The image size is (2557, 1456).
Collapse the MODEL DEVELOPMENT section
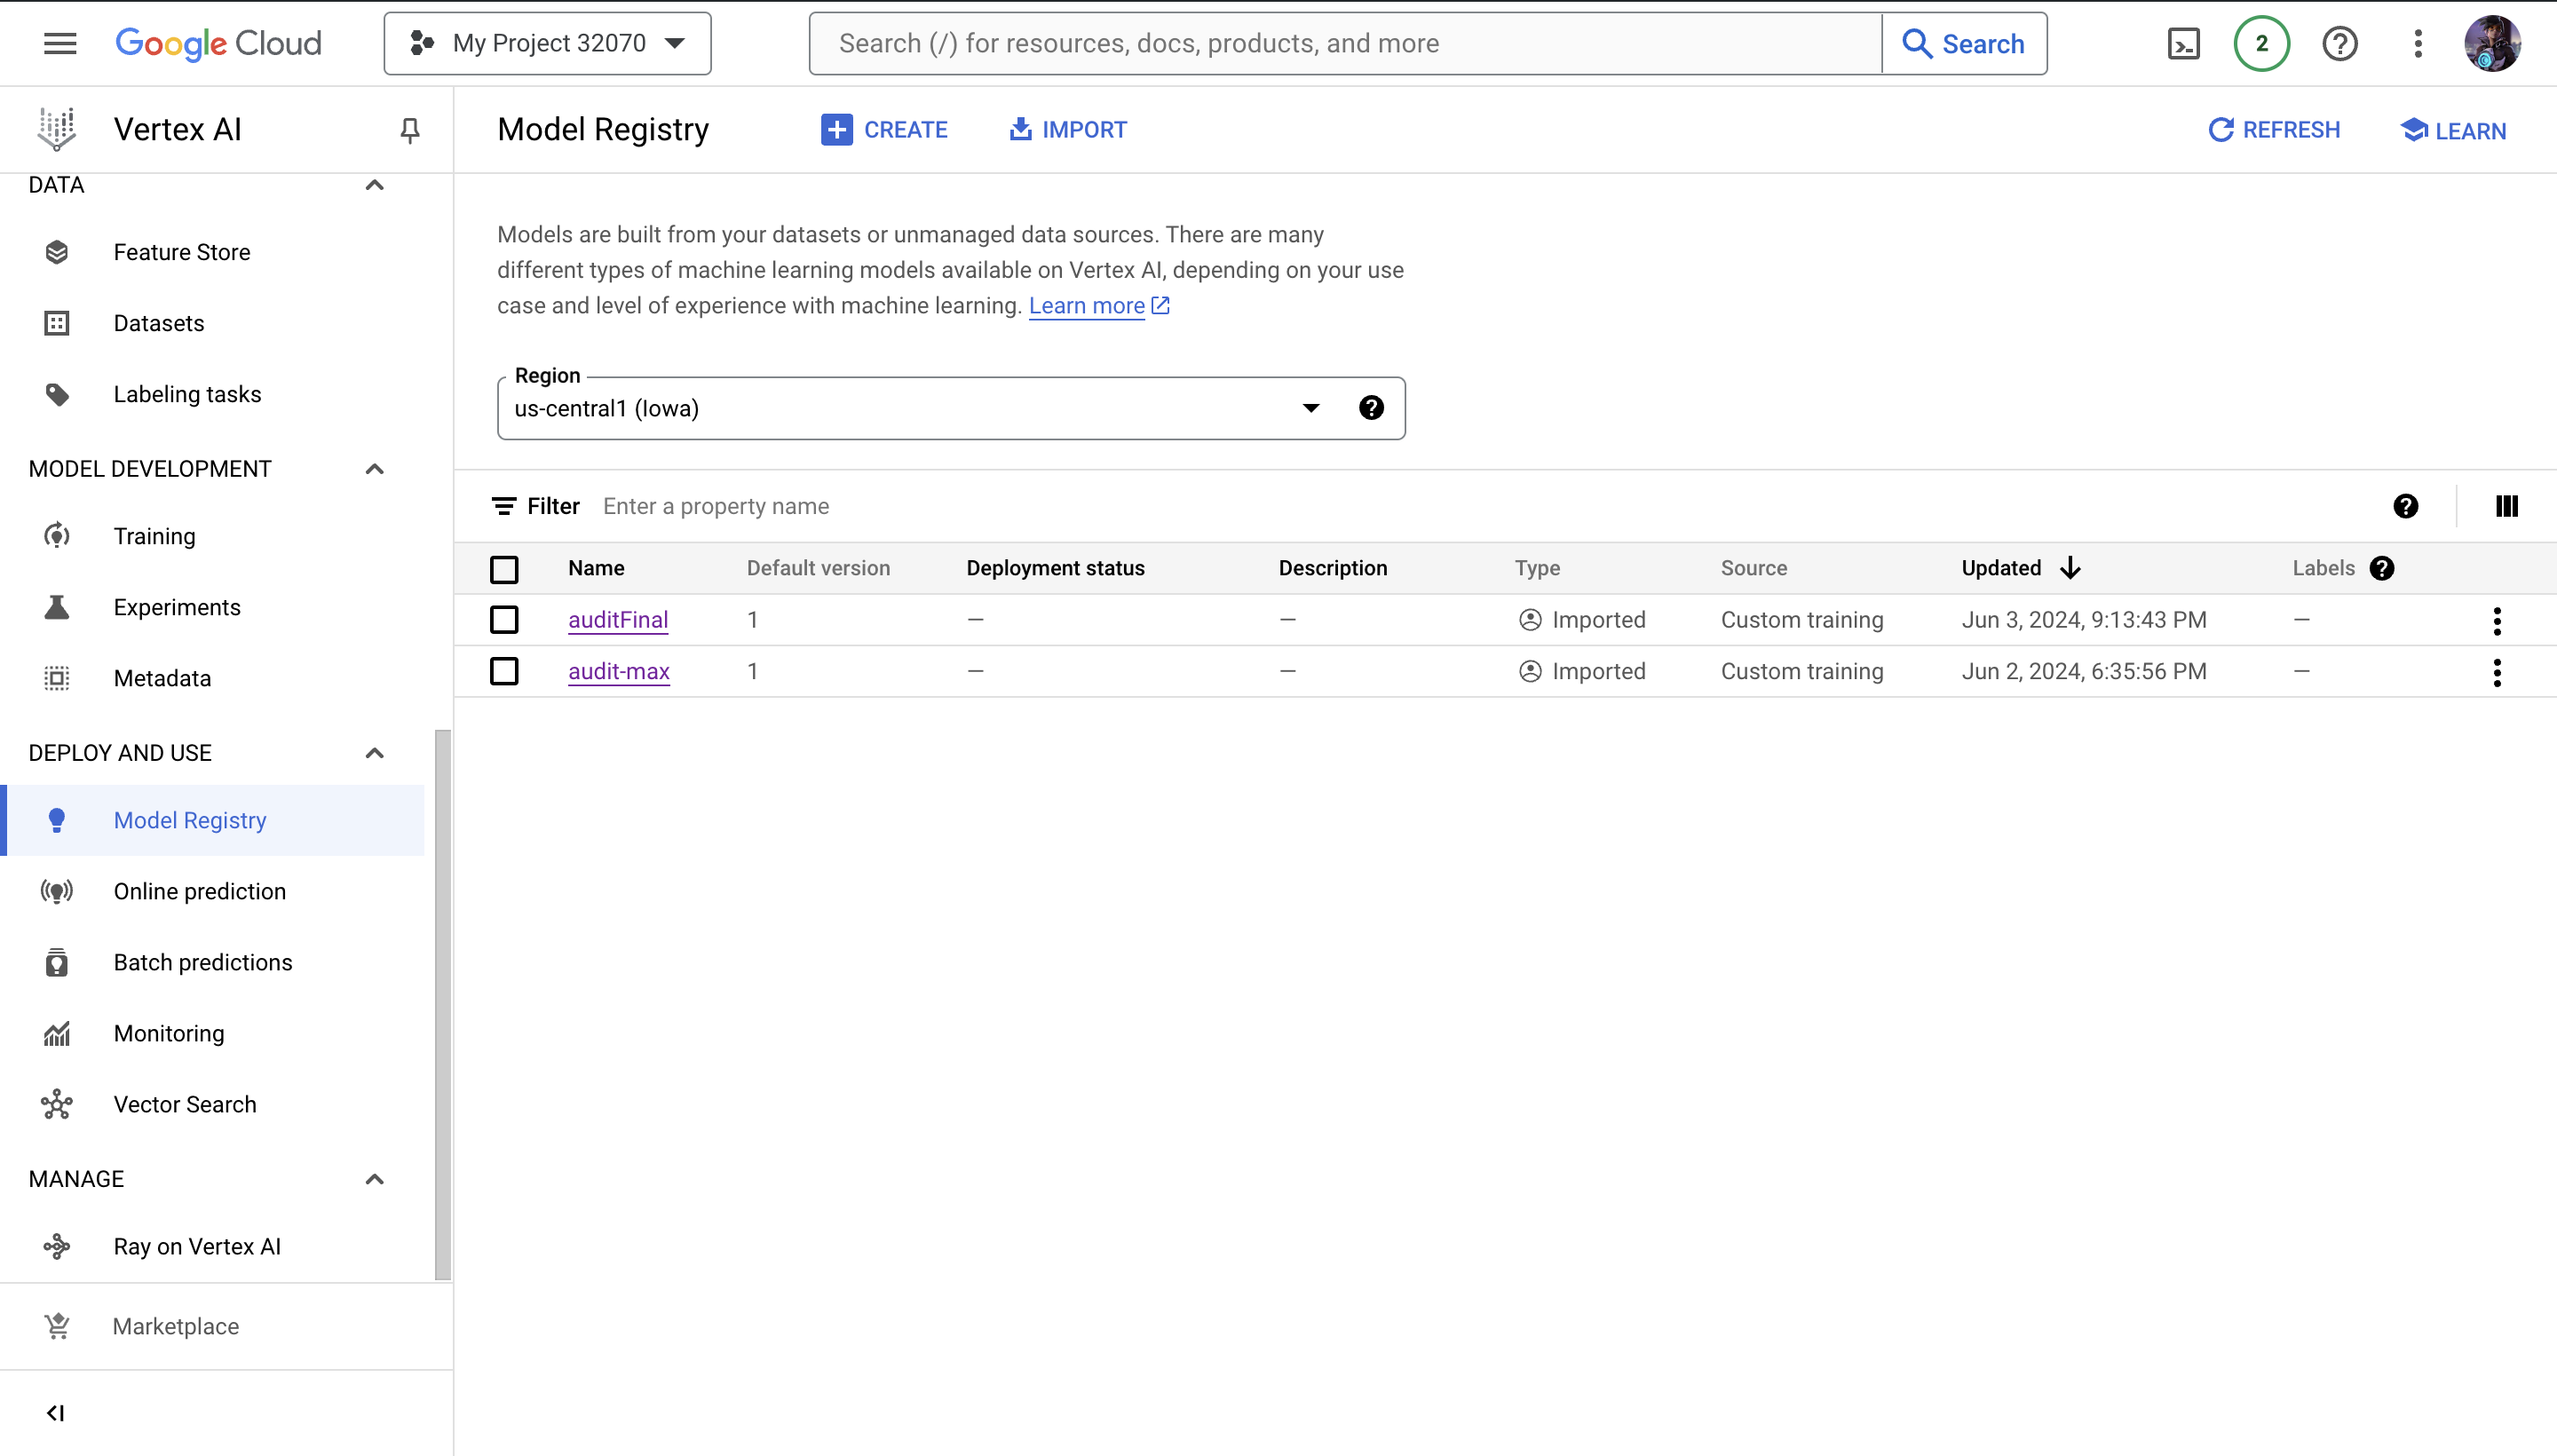pyautogui.click(x=374, y=469)
